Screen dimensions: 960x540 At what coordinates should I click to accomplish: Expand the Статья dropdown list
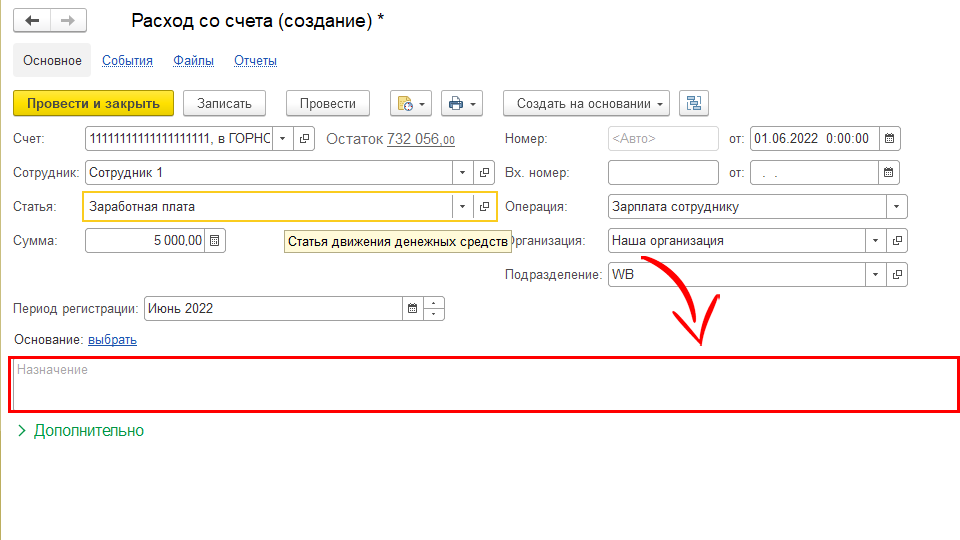(462, 206)
